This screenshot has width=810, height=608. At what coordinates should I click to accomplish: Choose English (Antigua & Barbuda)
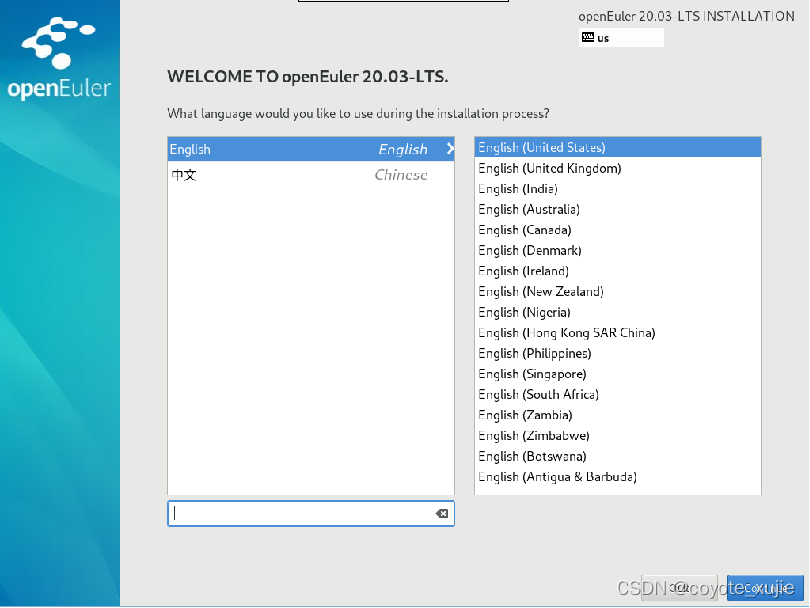click(618, 477)
